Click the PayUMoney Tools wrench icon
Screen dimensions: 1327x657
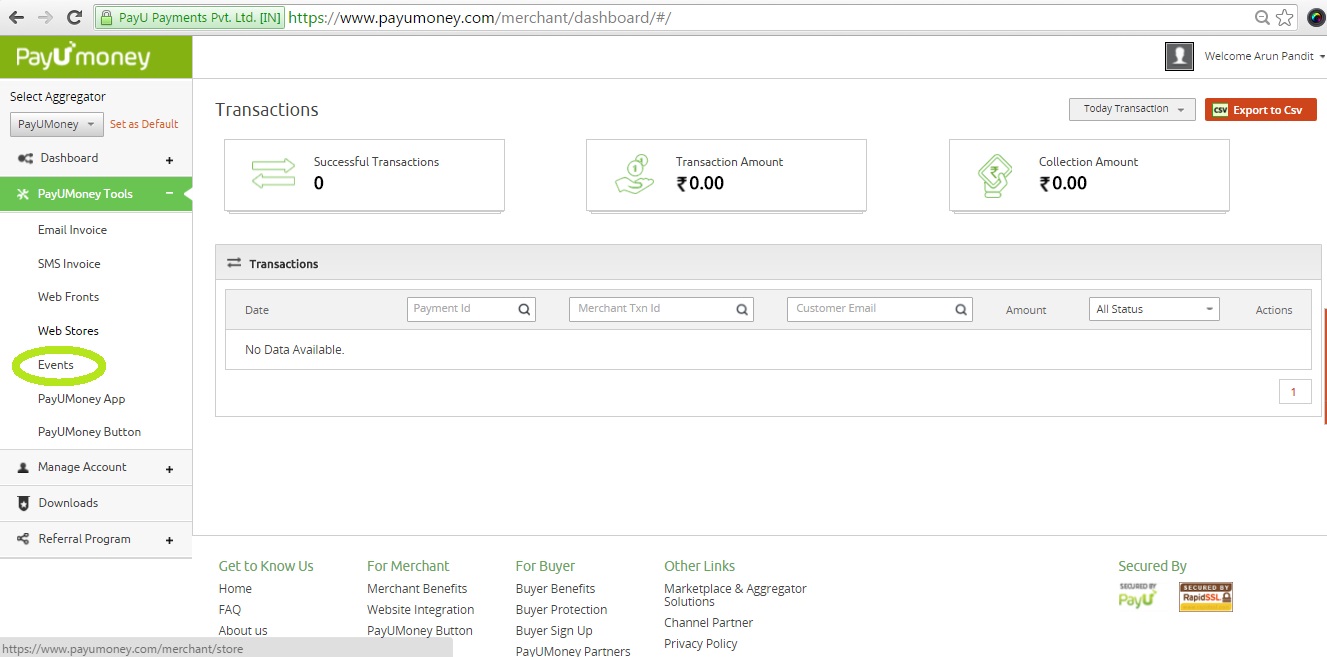(23, 194)
